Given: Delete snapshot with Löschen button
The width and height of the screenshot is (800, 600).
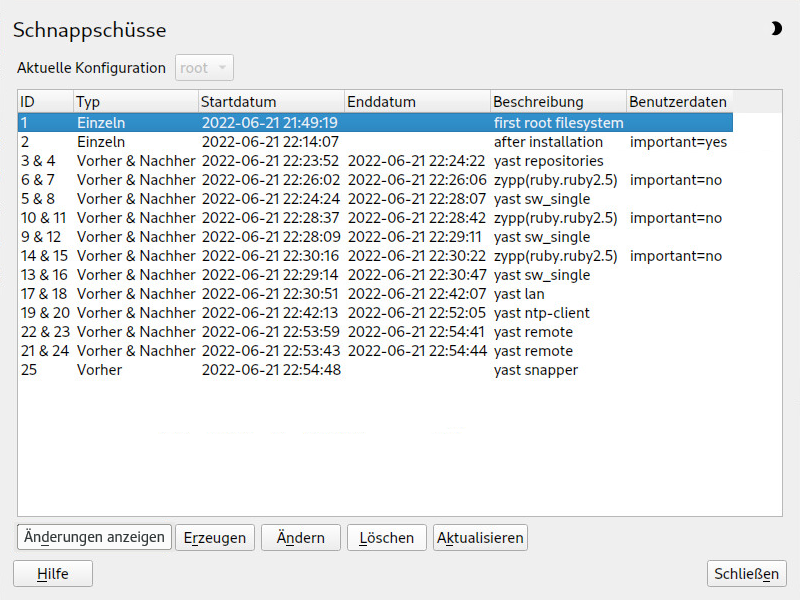Looking at the screenshot, I should coord(387,538).
